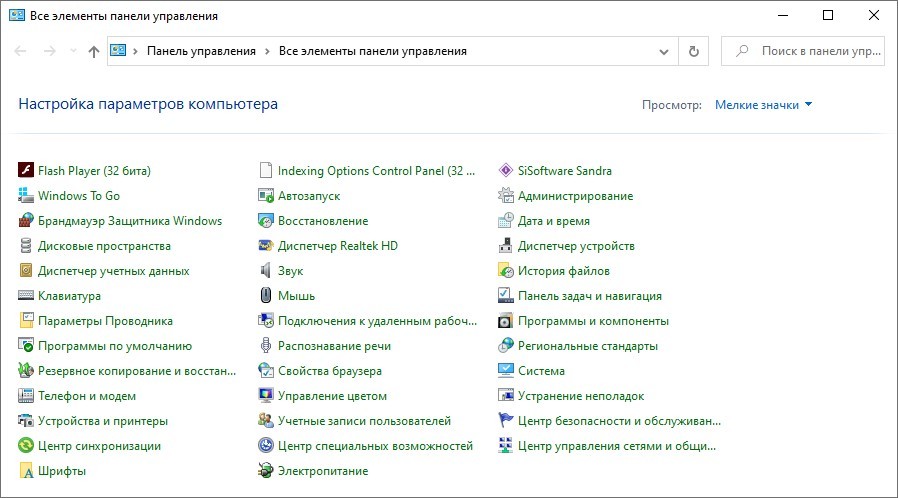Open the Мышь mouse icon
Viewport: 898px width, 498px height.
(x=266, y=295)
